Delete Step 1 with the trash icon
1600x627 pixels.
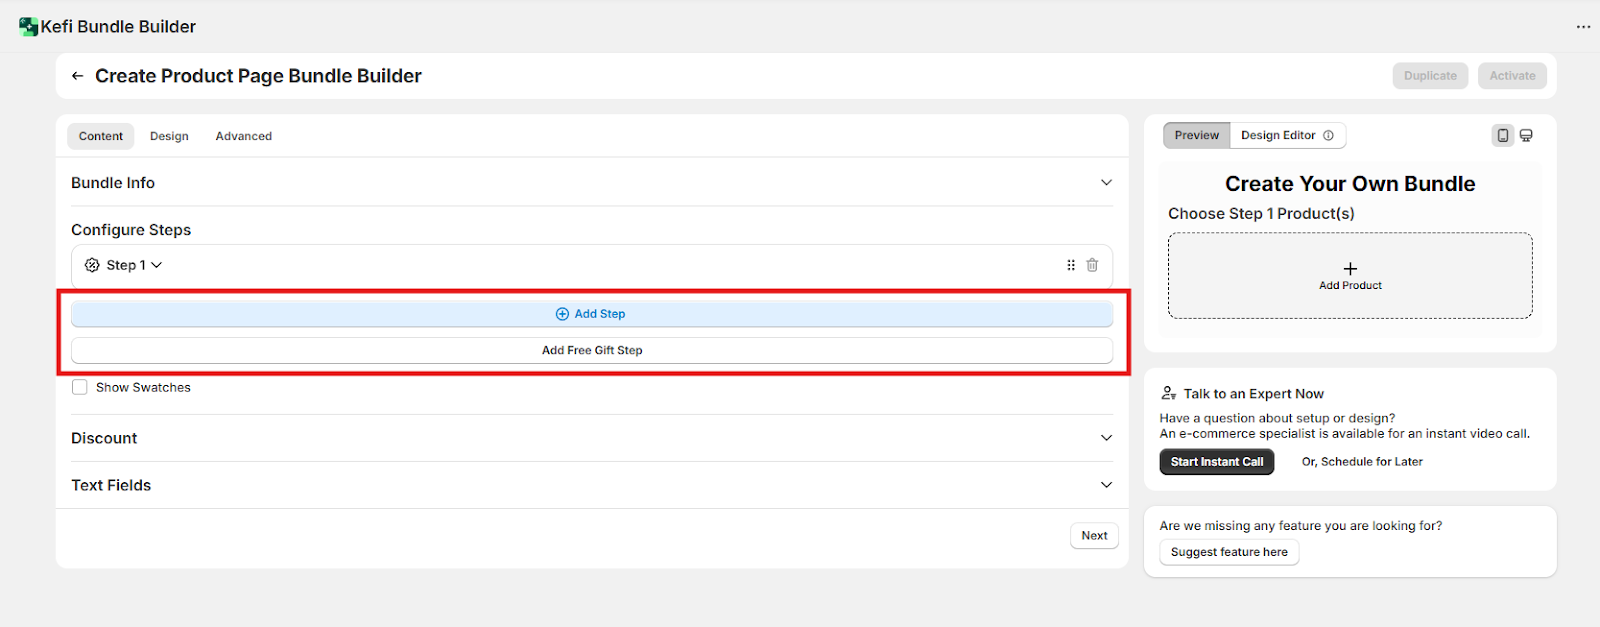click(x=1092, y=265)
